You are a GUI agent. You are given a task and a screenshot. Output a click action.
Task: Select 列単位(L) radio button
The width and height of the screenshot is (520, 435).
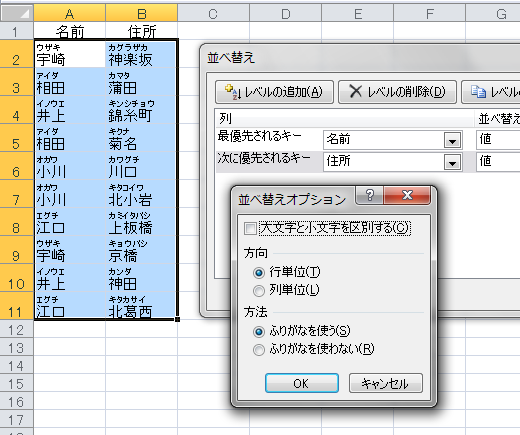(x=259, y=291)
